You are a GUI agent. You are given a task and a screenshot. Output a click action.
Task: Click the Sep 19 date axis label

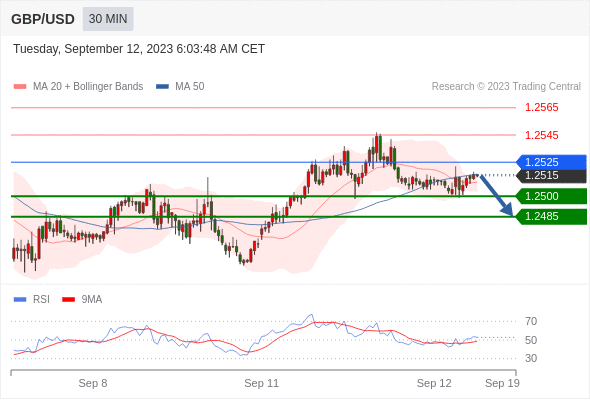point(502,383)
